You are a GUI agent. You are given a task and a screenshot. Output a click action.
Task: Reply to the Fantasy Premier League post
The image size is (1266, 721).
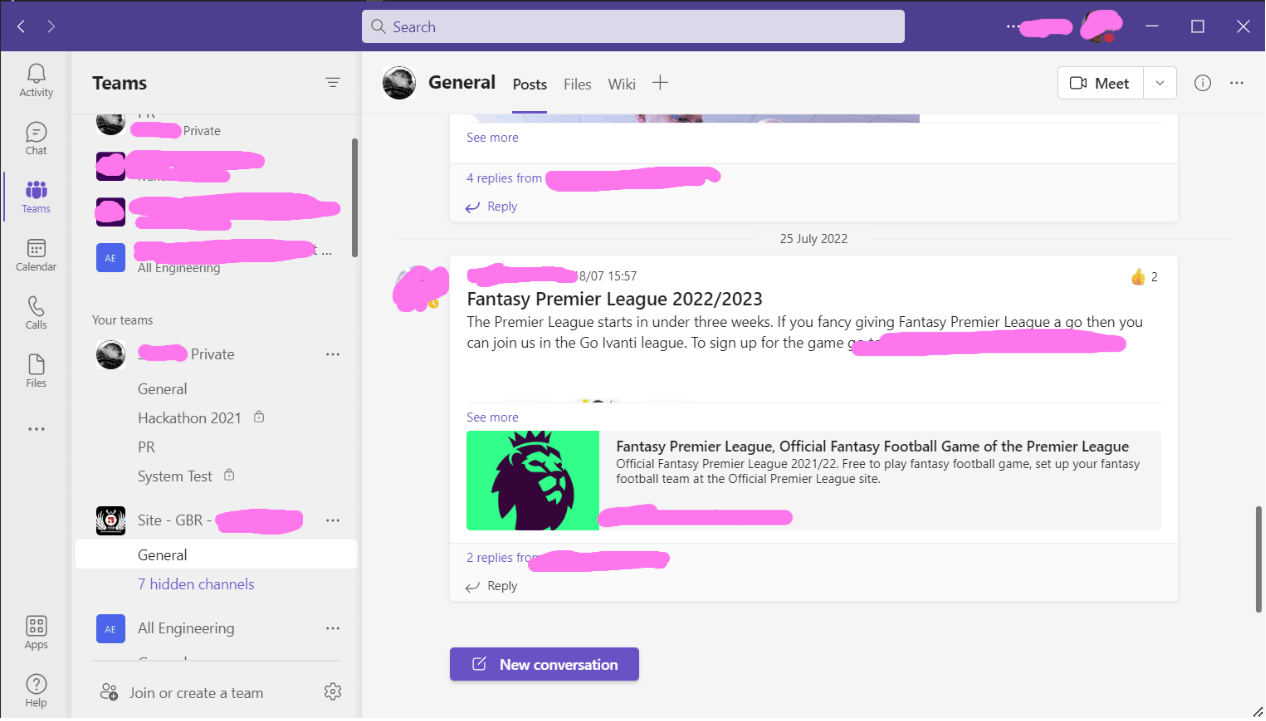point(491,586)
